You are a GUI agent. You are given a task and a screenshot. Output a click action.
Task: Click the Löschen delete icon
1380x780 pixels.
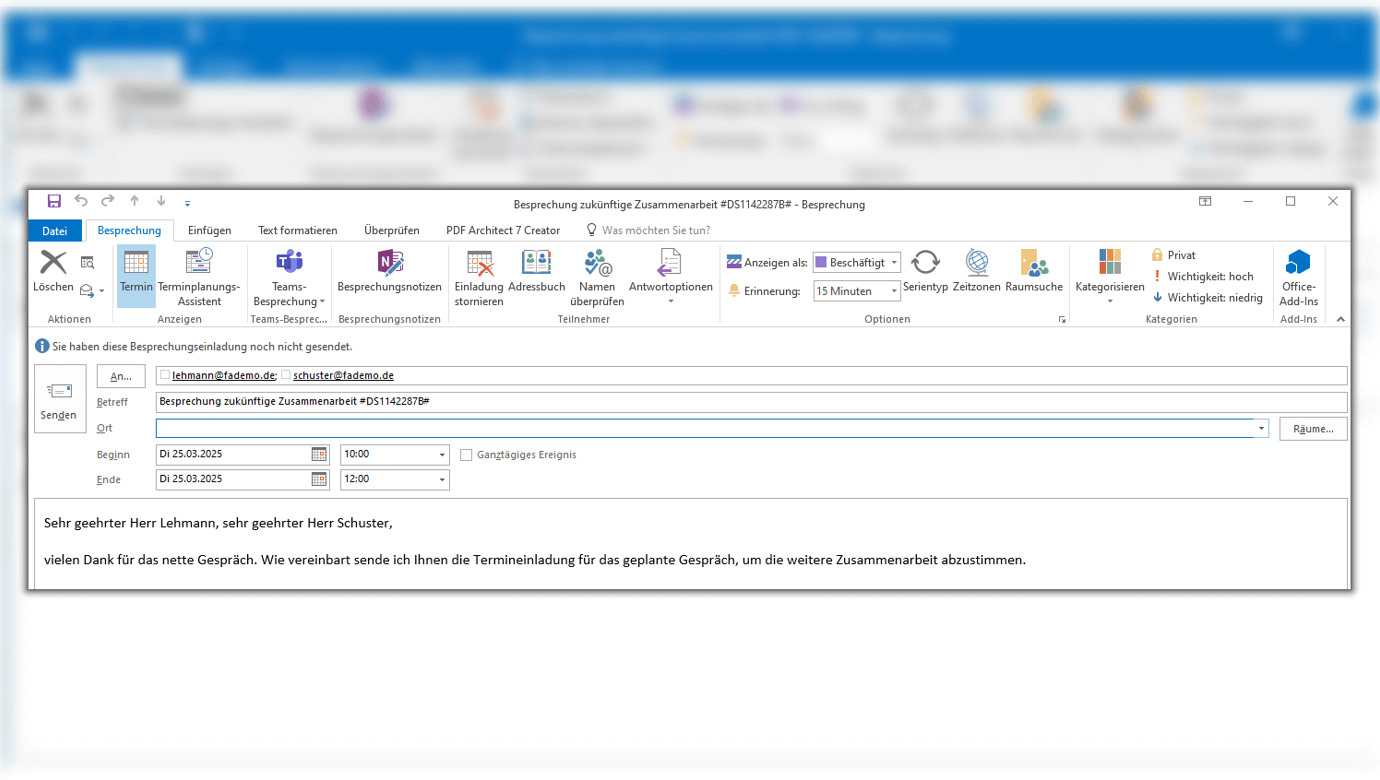coord(53,264)
